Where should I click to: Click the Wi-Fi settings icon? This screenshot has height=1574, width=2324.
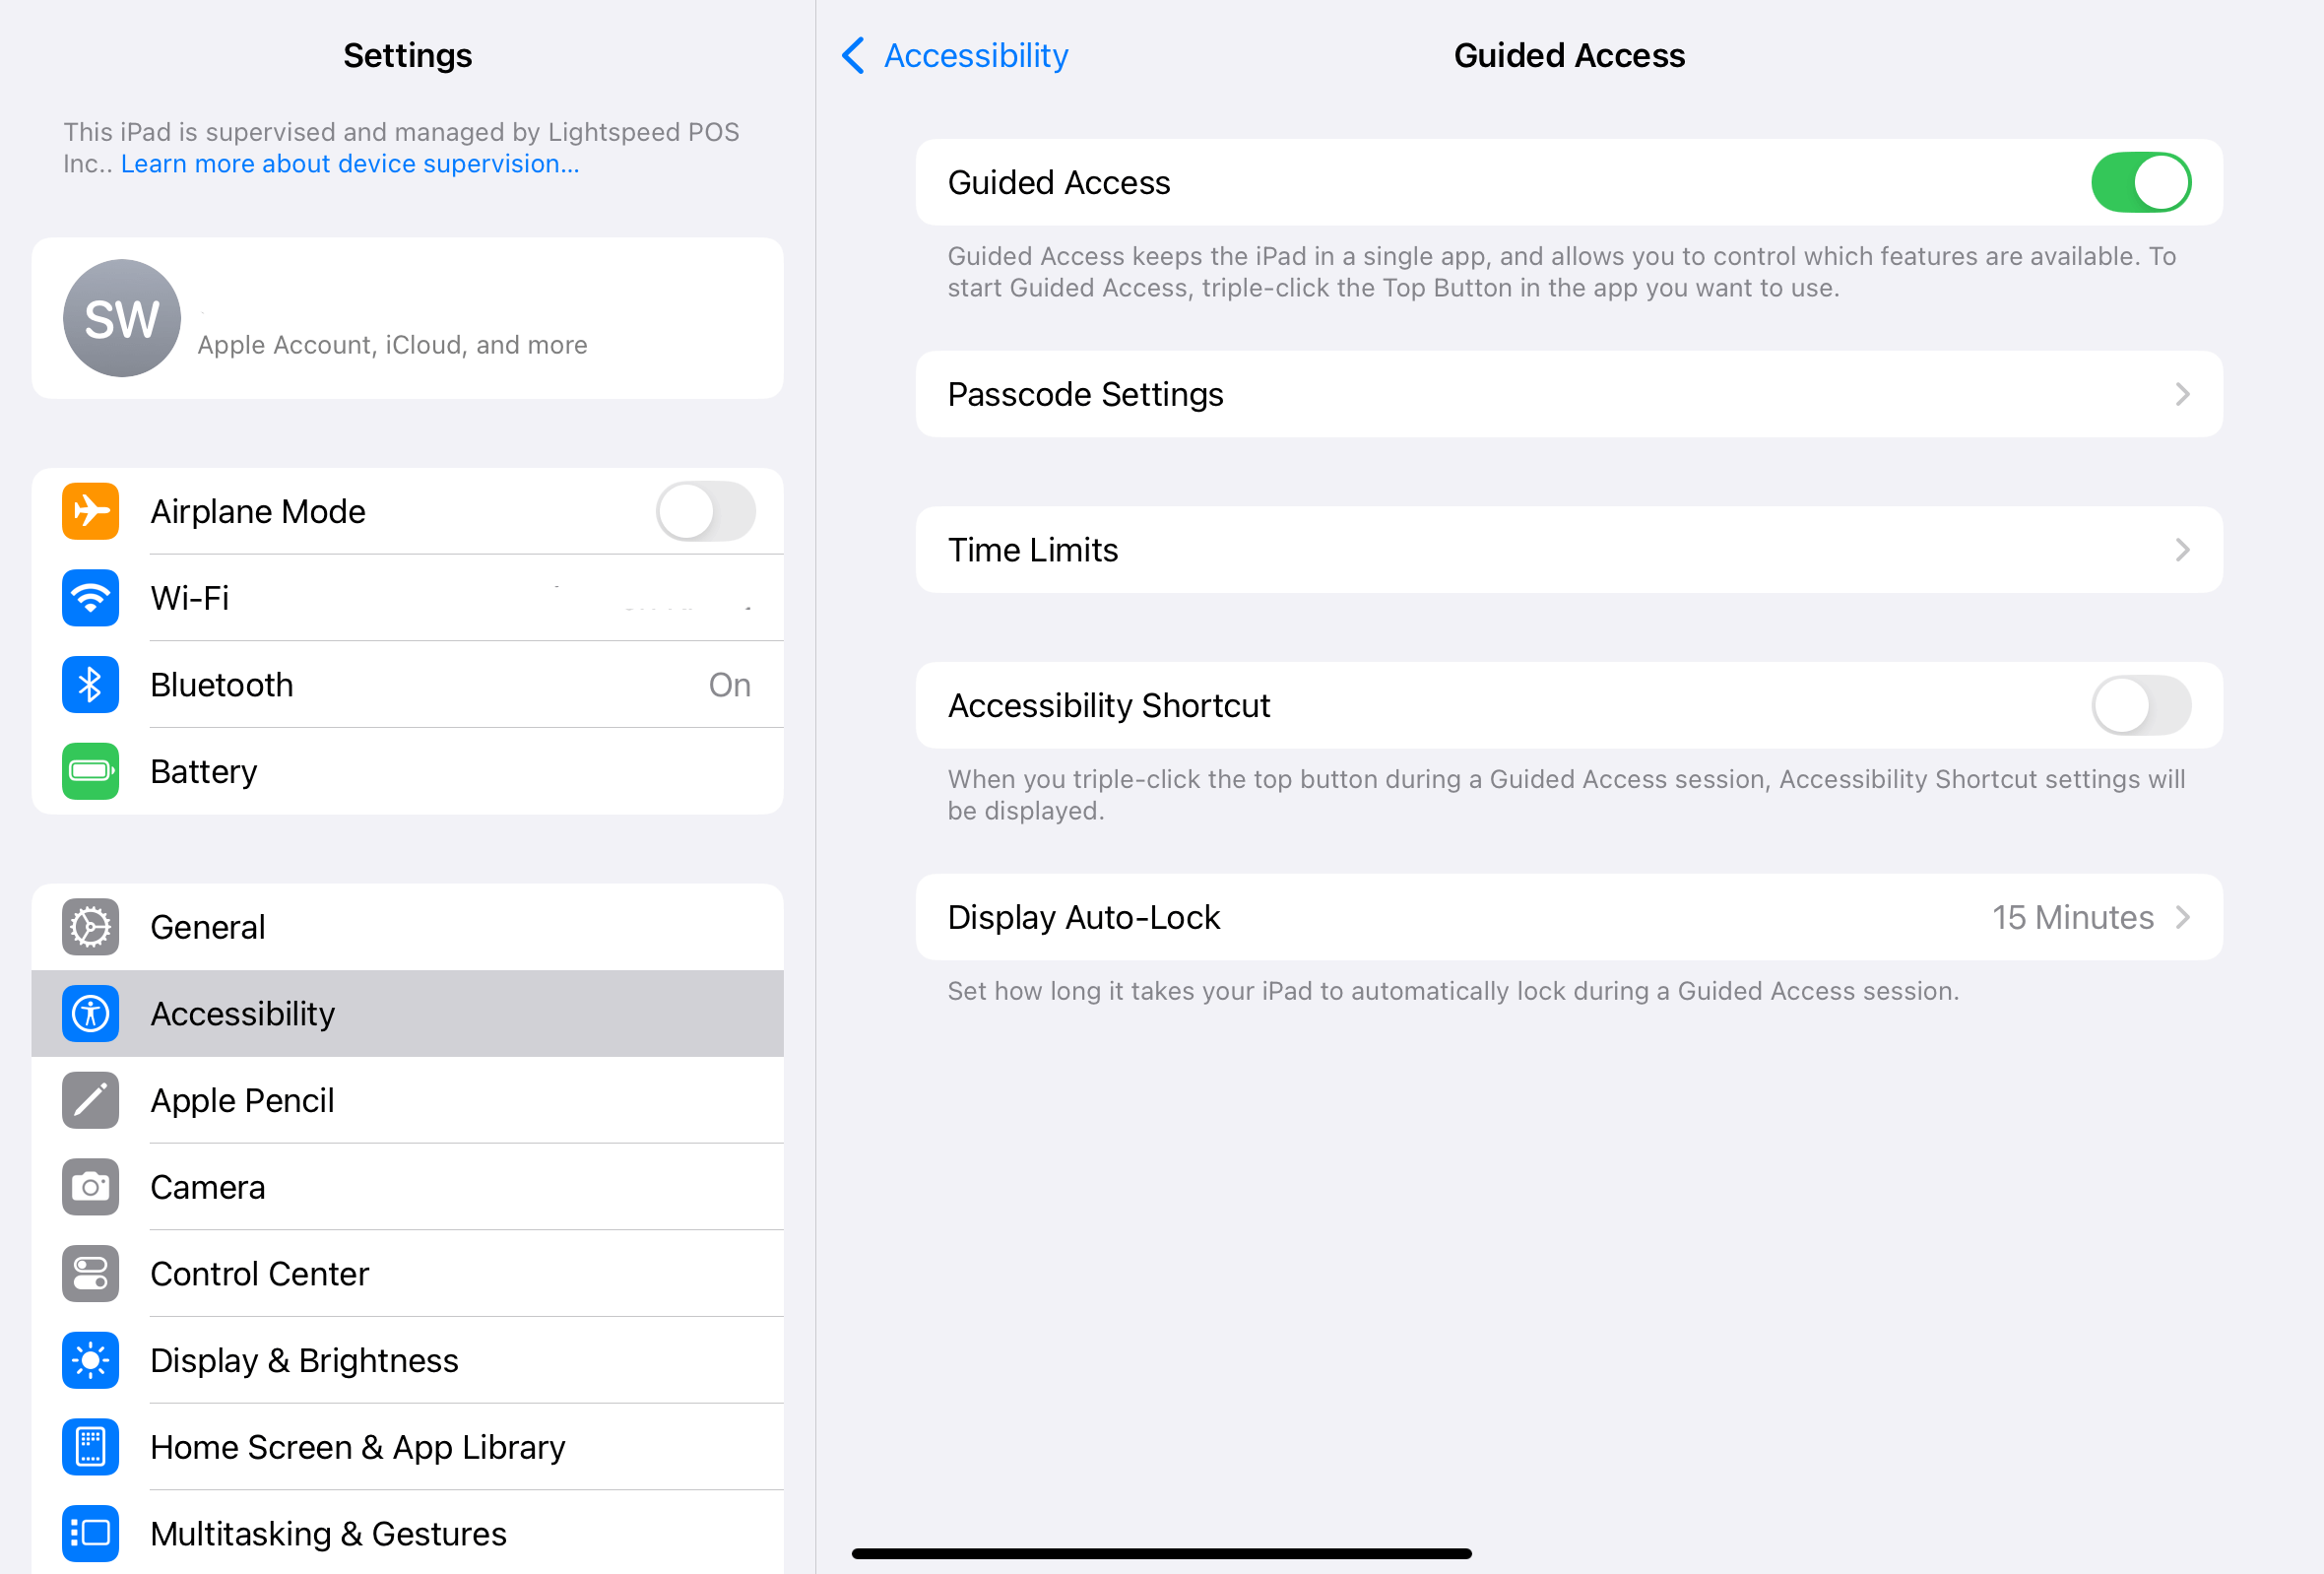click(x=90, y=598)
